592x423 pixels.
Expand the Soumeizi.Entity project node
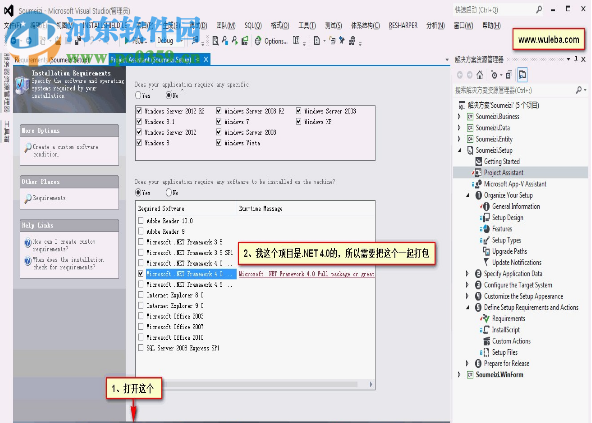click(x=459, y=139)
